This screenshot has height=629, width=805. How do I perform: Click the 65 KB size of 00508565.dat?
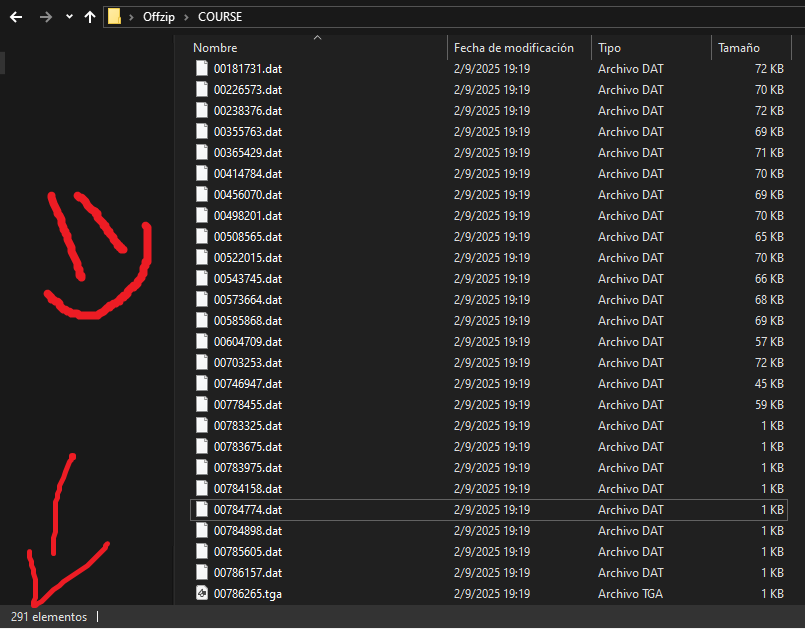tap(769, 237)
